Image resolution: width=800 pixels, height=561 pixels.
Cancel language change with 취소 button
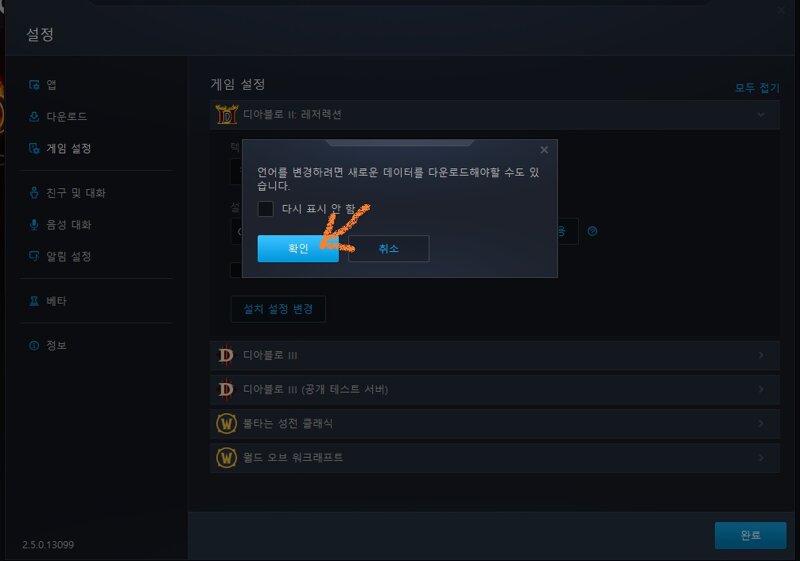point(389,248)
